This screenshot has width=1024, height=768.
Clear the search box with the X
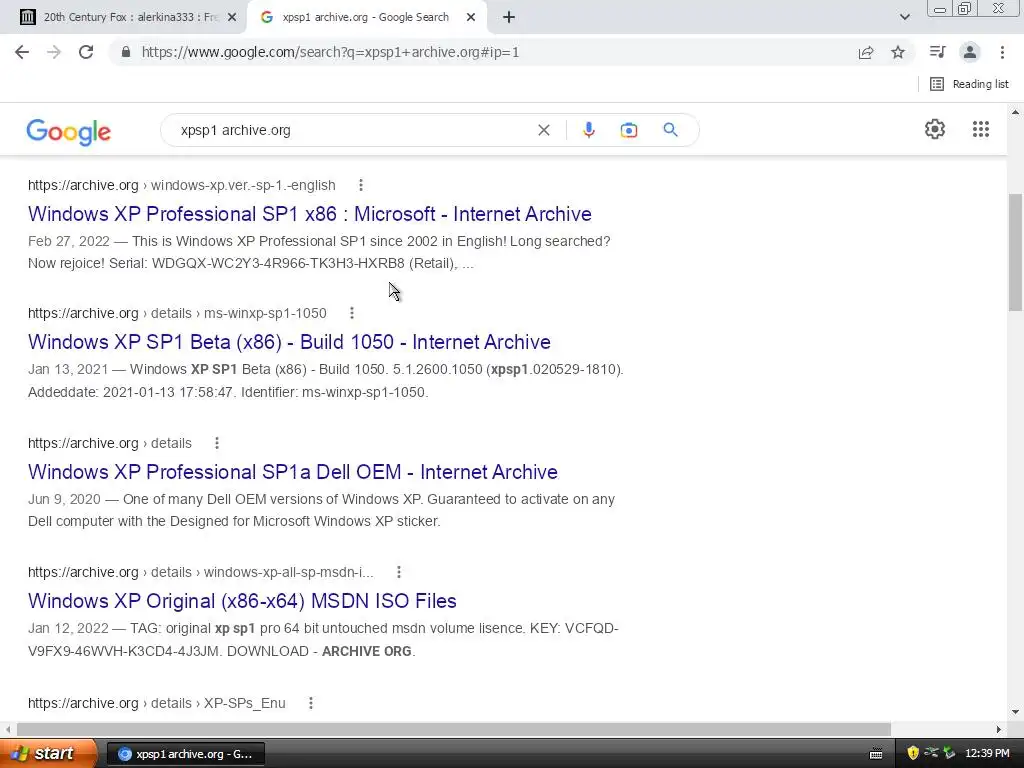pos(543,130)
